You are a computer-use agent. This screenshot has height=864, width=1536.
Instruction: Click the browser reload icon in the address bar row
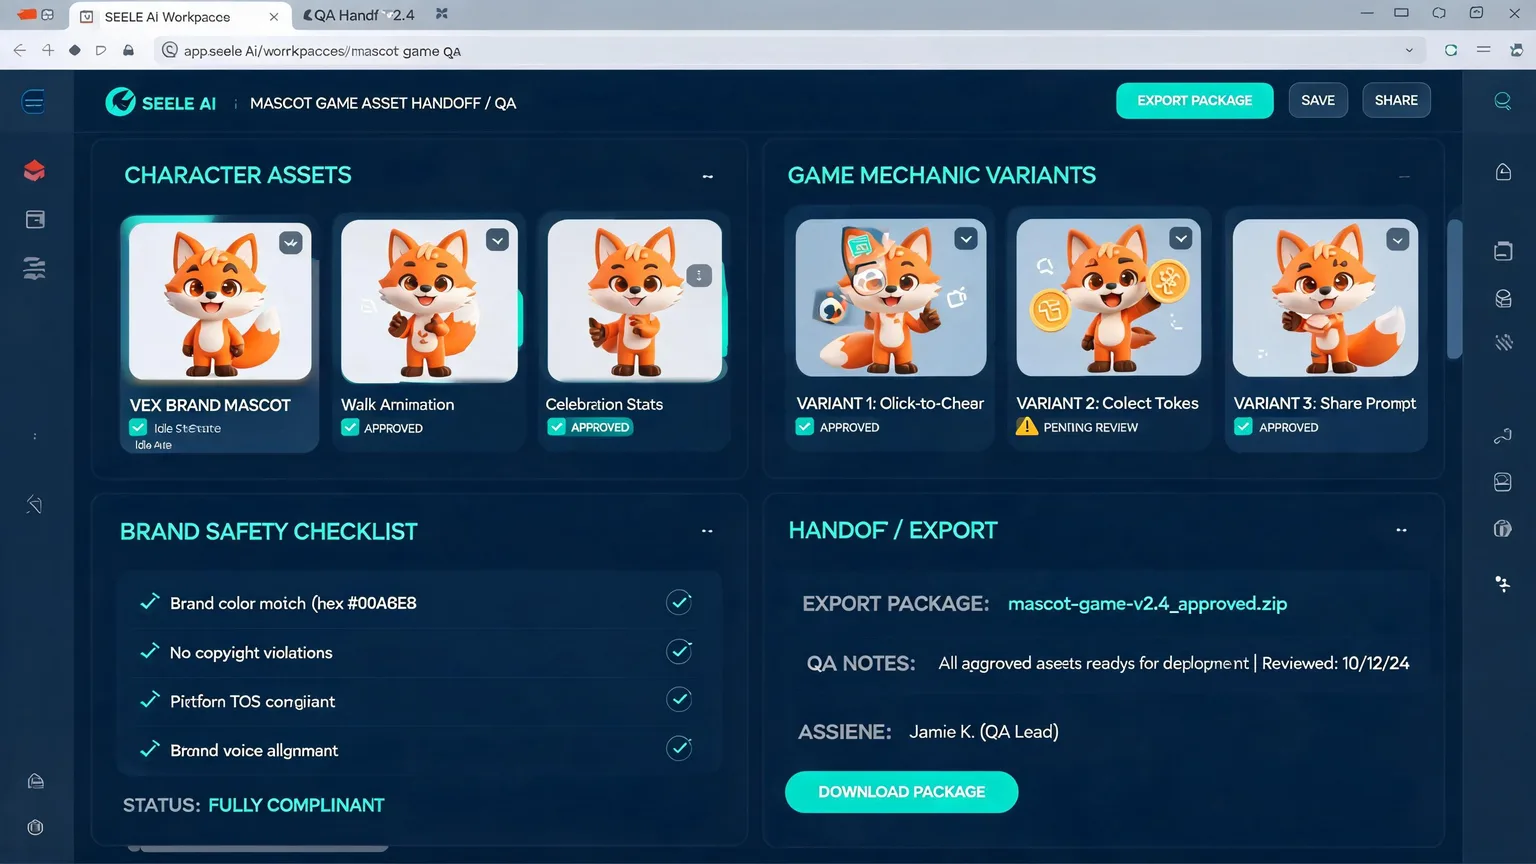click(1451, 50)
